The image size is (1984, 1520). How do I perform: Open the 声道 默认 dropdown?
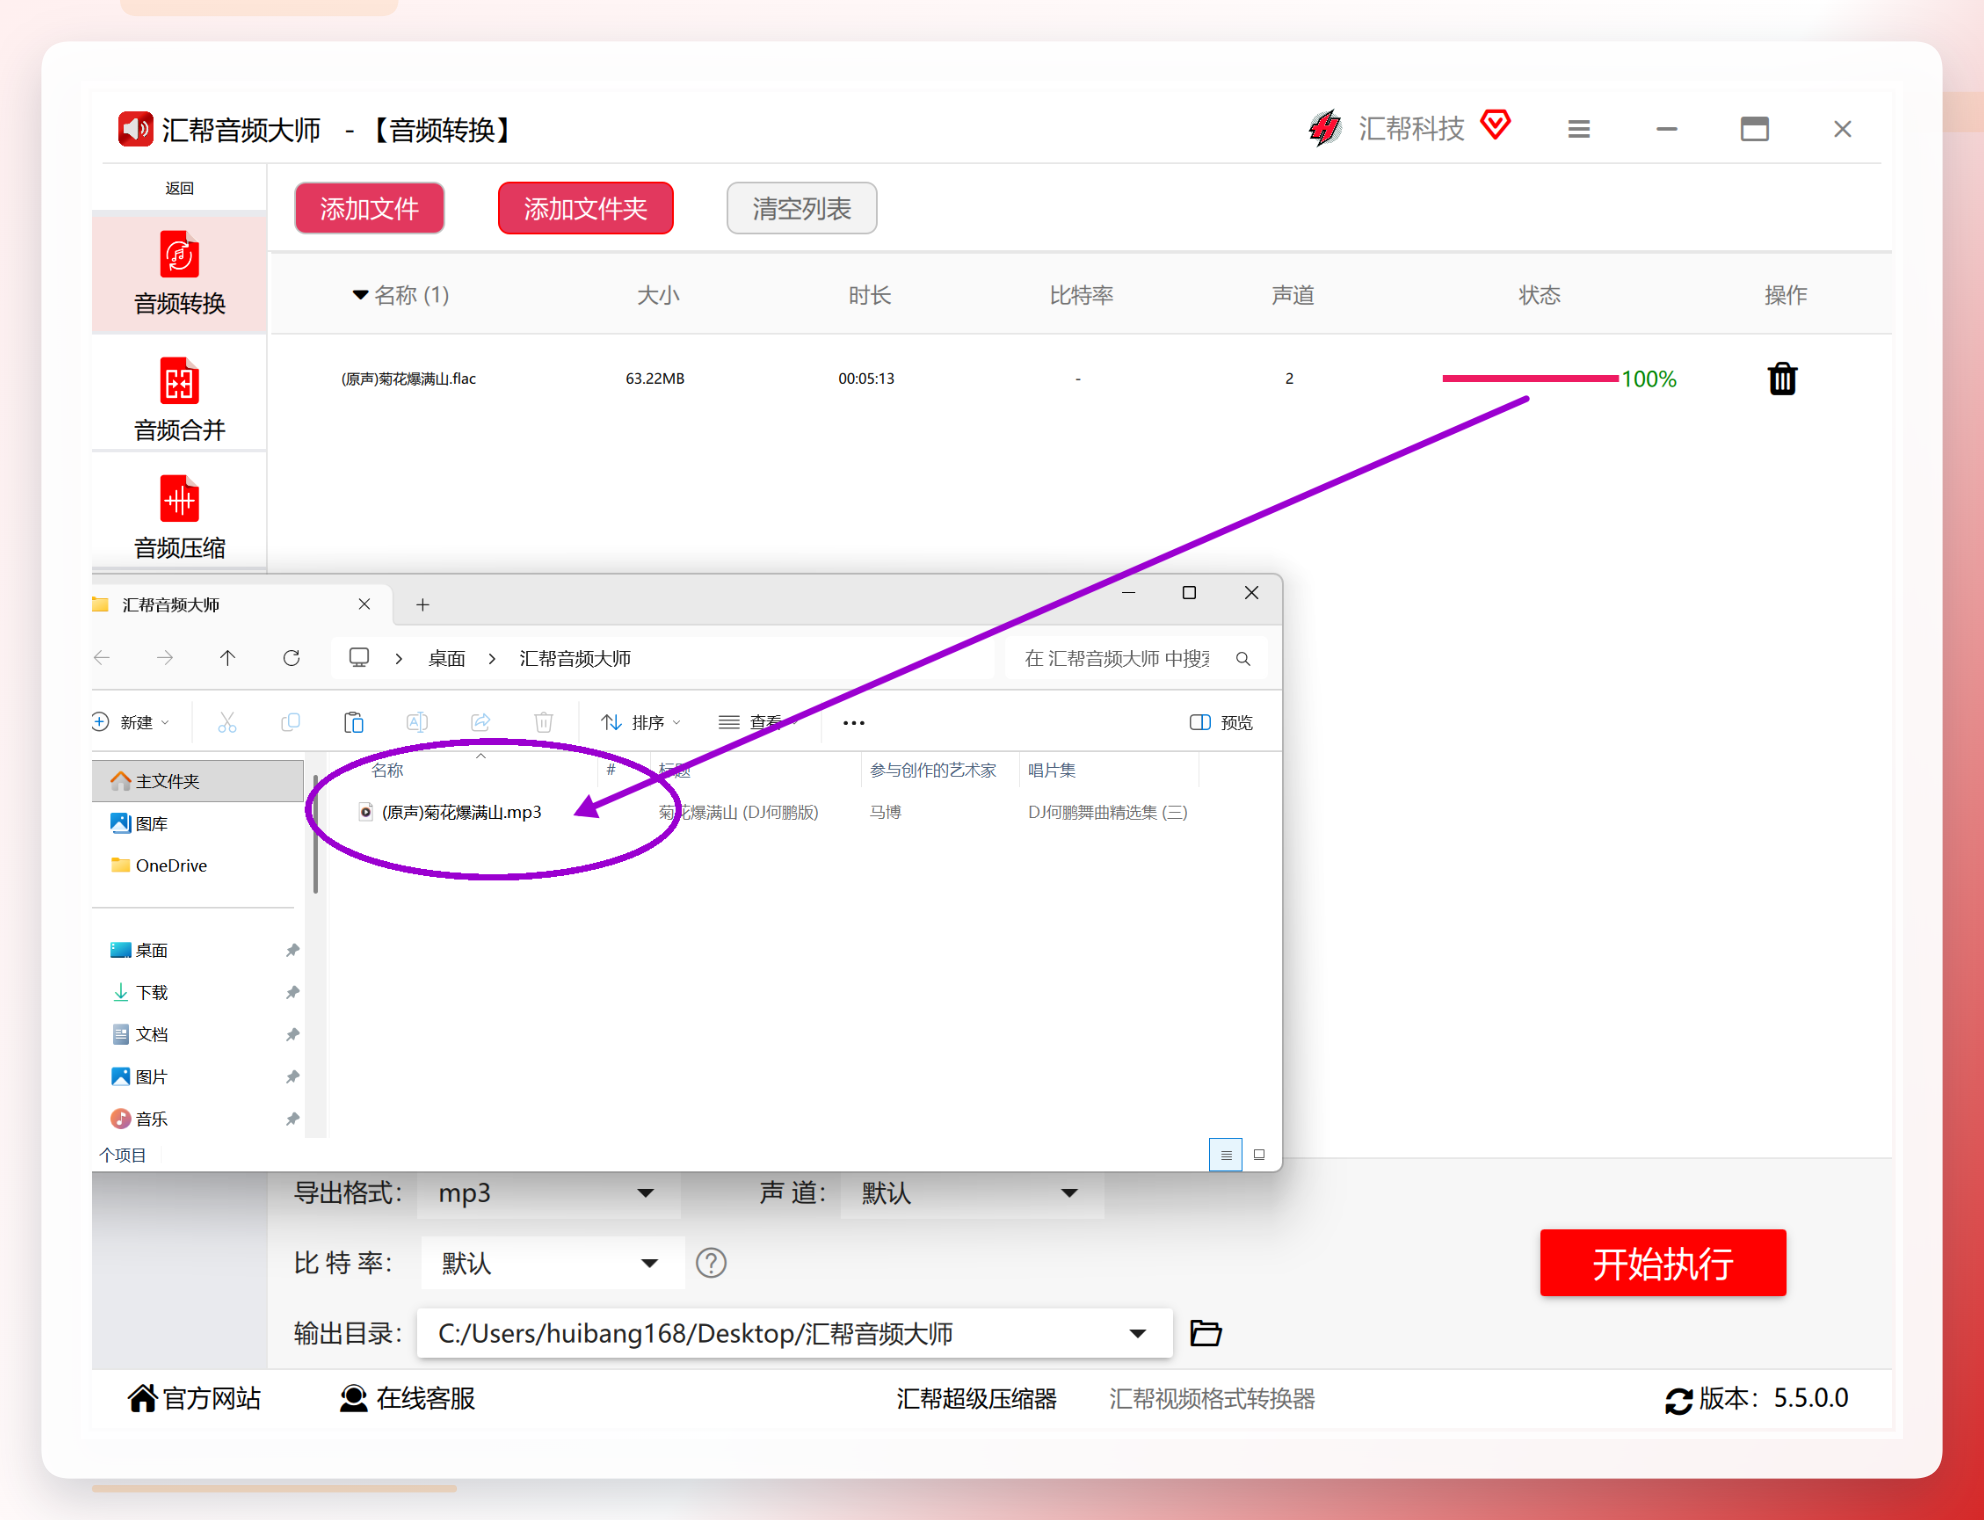point(972,1193)
